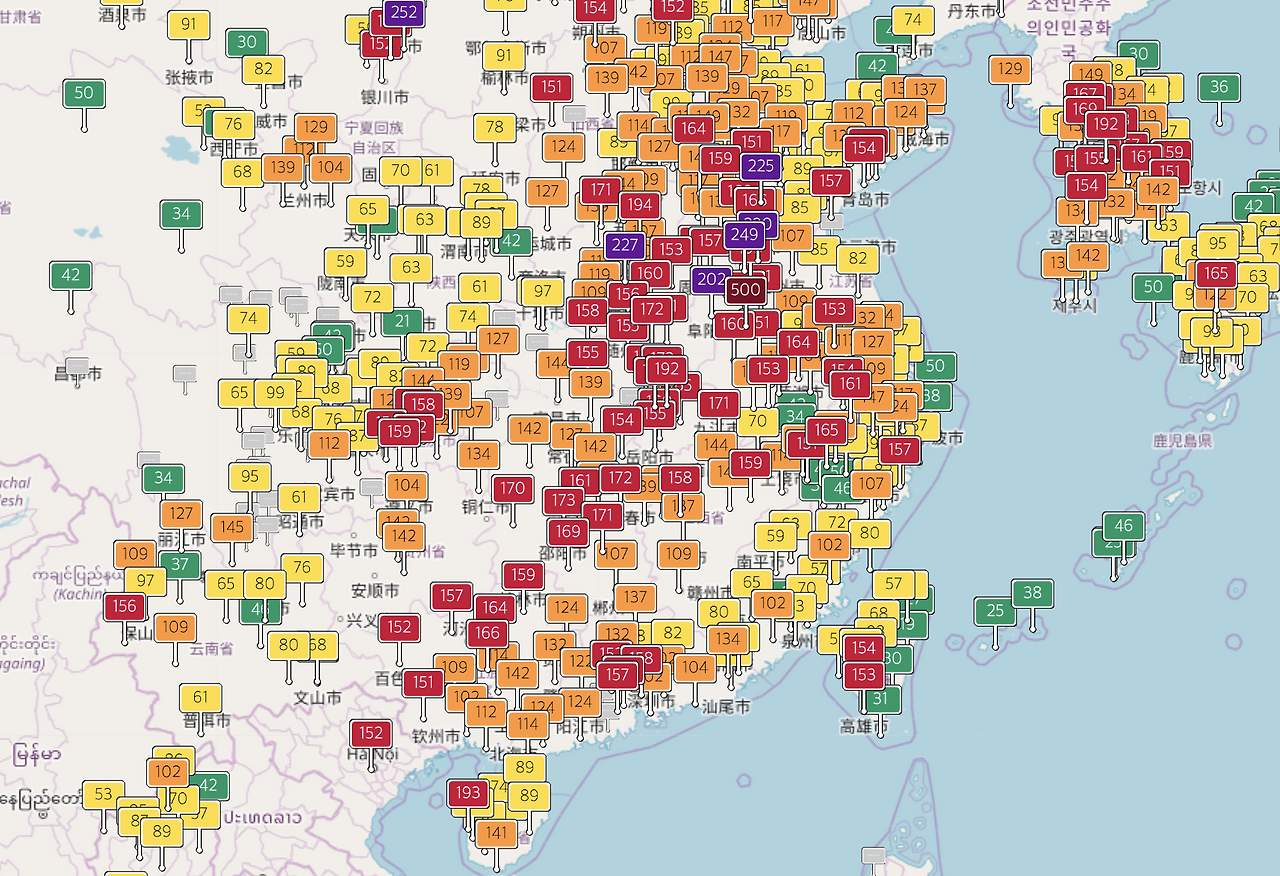Open the purple 225 AQI station

761,166
